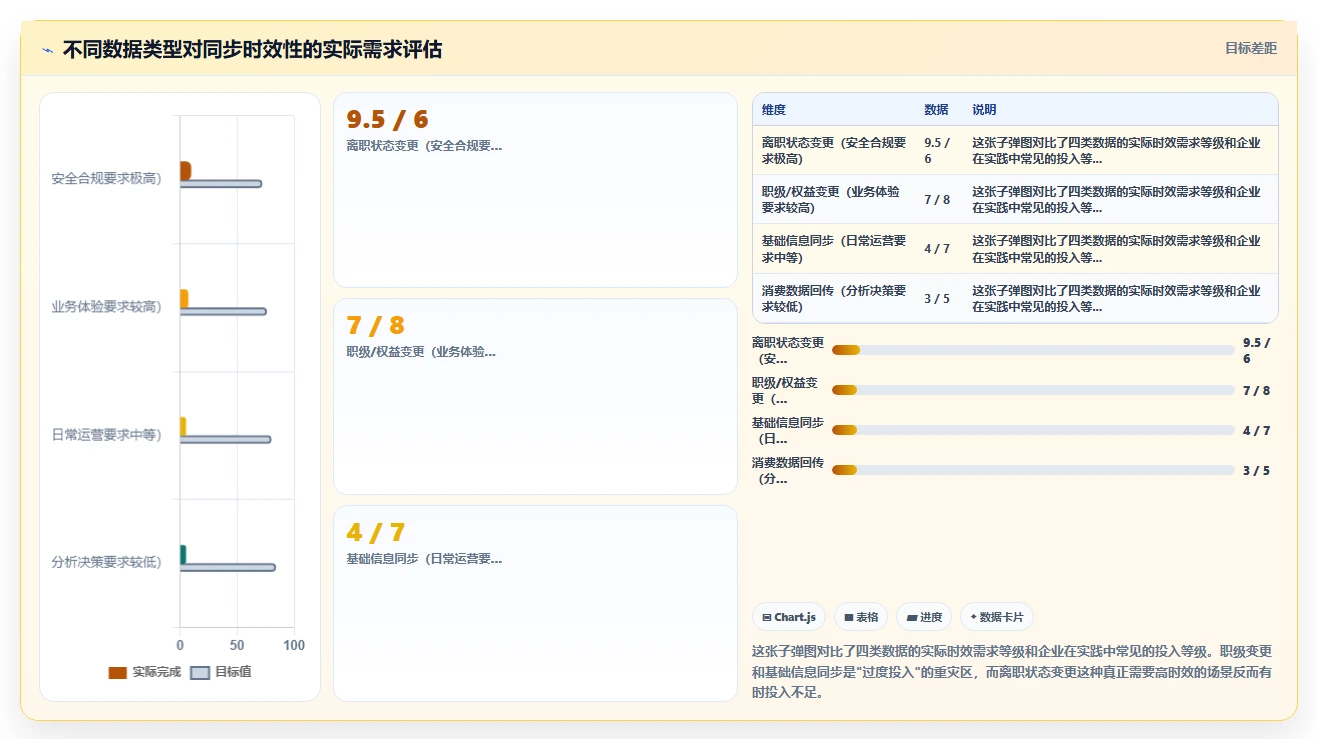The height and width of the screenshot is (739, 1318).
Task: Click the orange actual bar for 业务体验要求较高
Action: (x=184, y=299)
